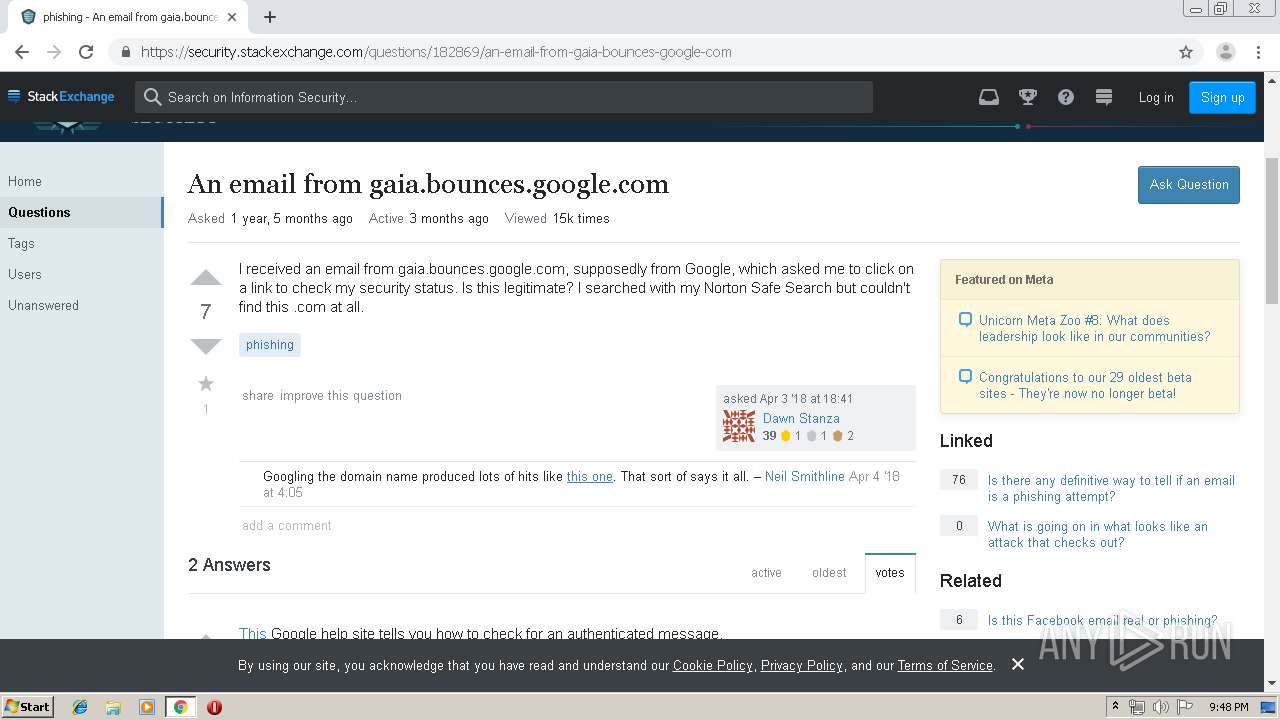
Task: View the site padlock information
Action: pyautogui.click(x=125, y=52)
